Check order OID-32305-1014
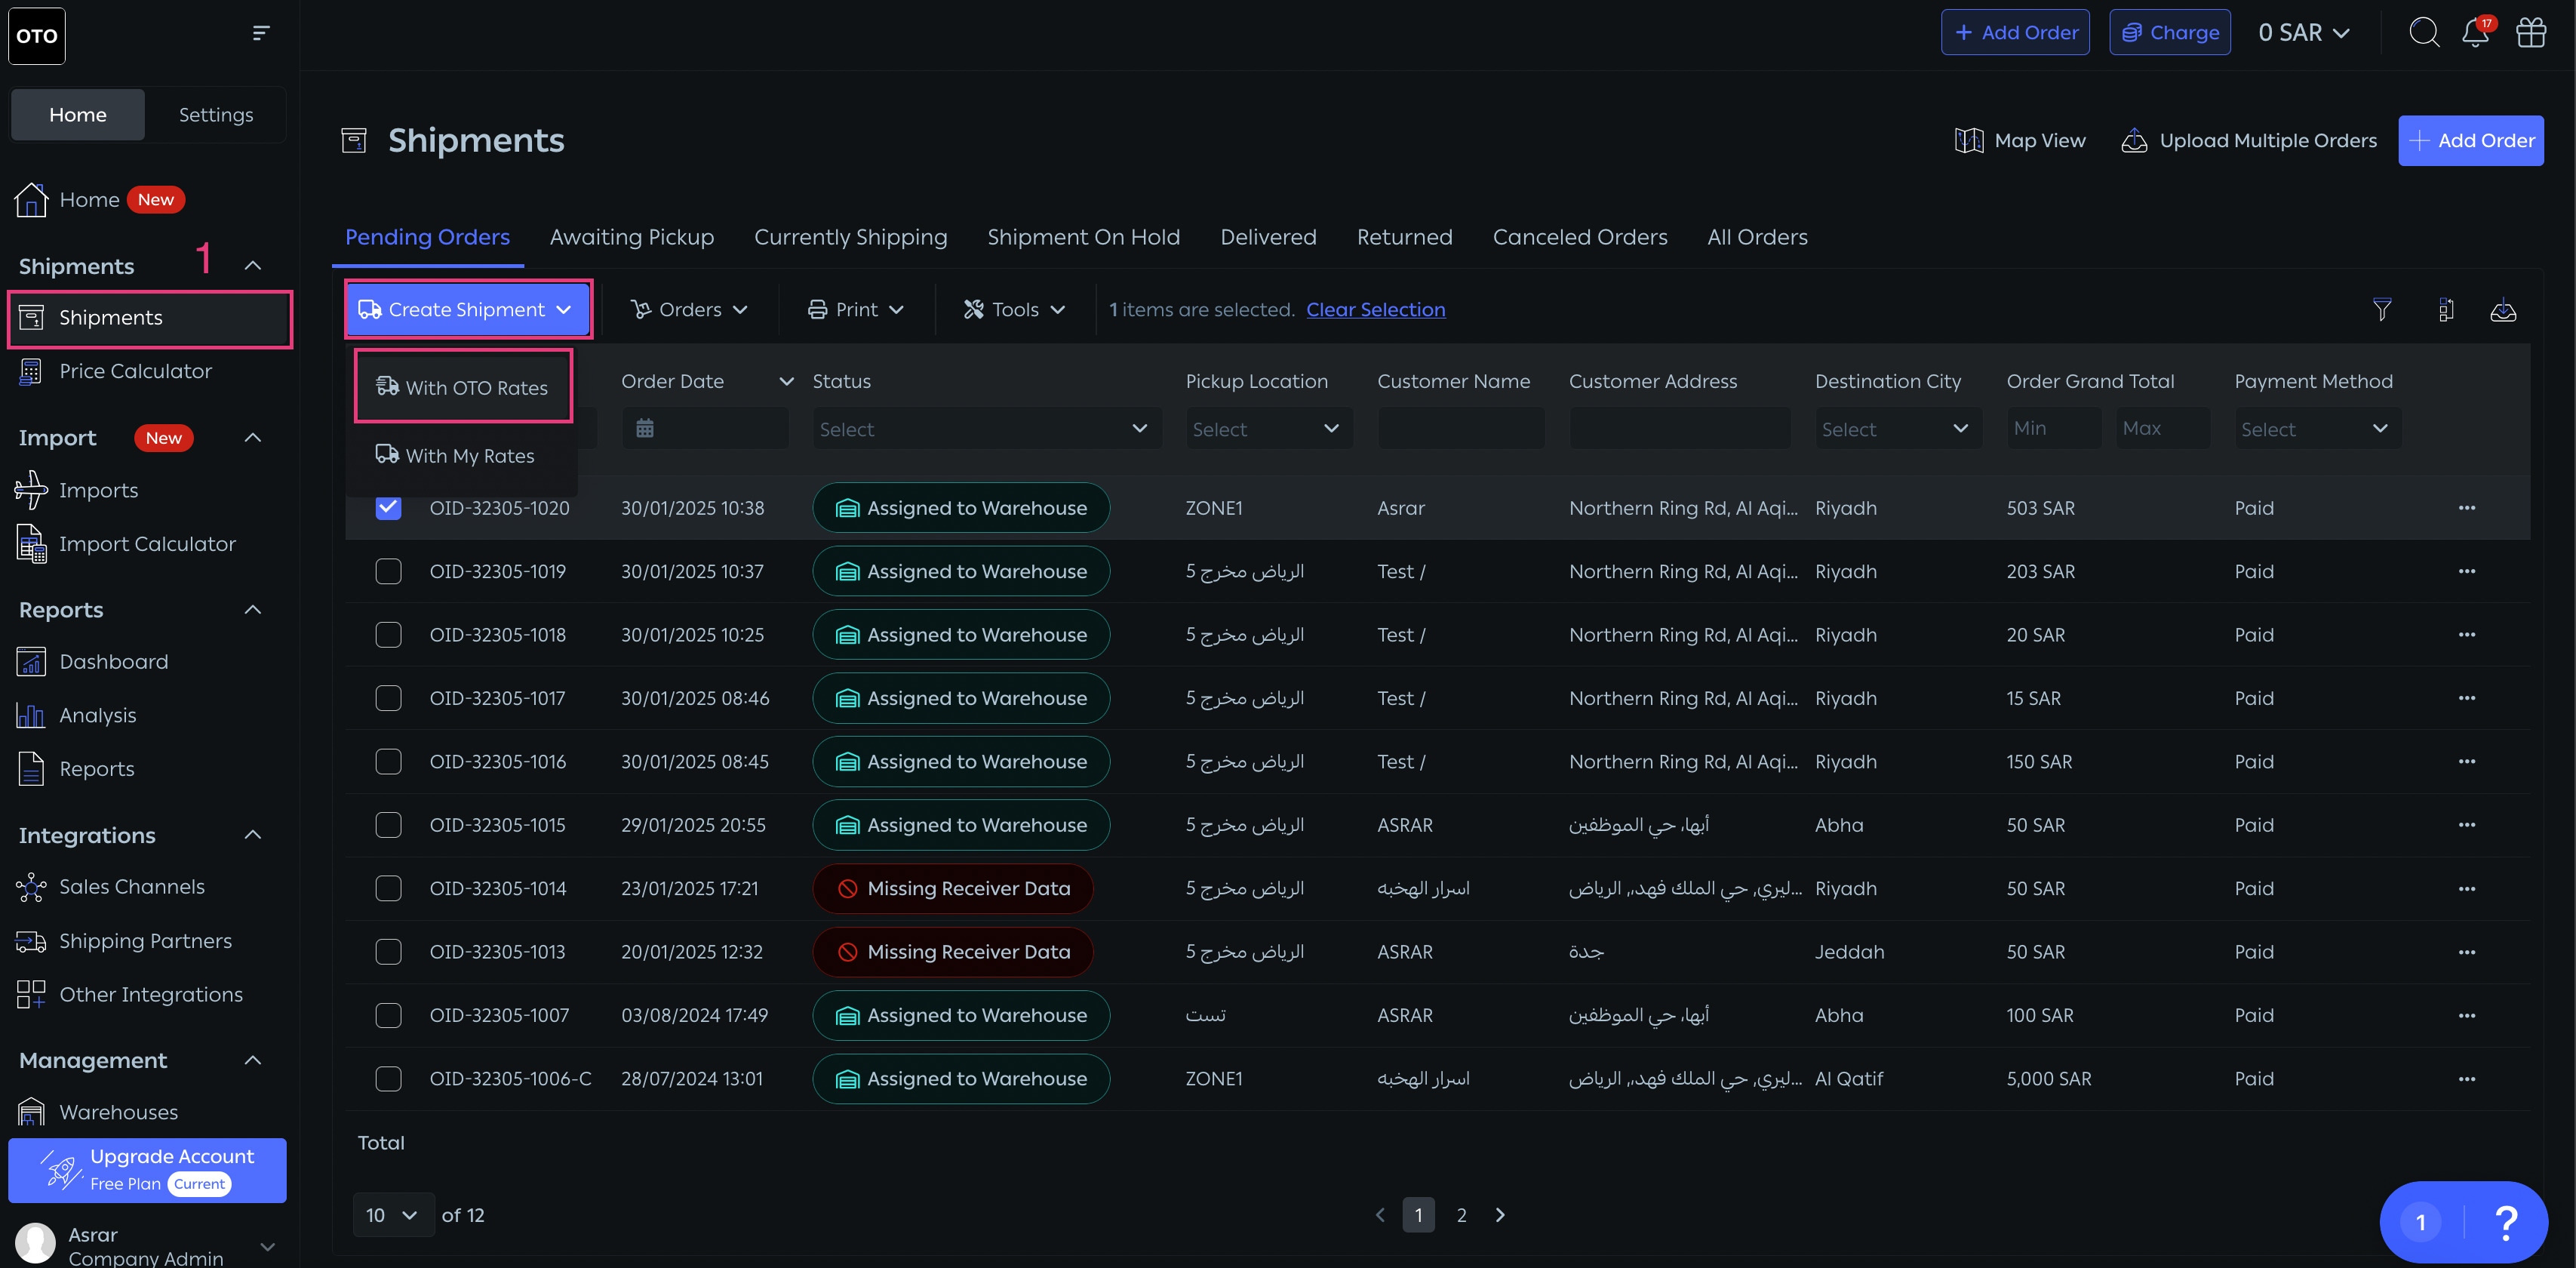This screenshot has width=2576, height=1268. (x=388, y=888)
